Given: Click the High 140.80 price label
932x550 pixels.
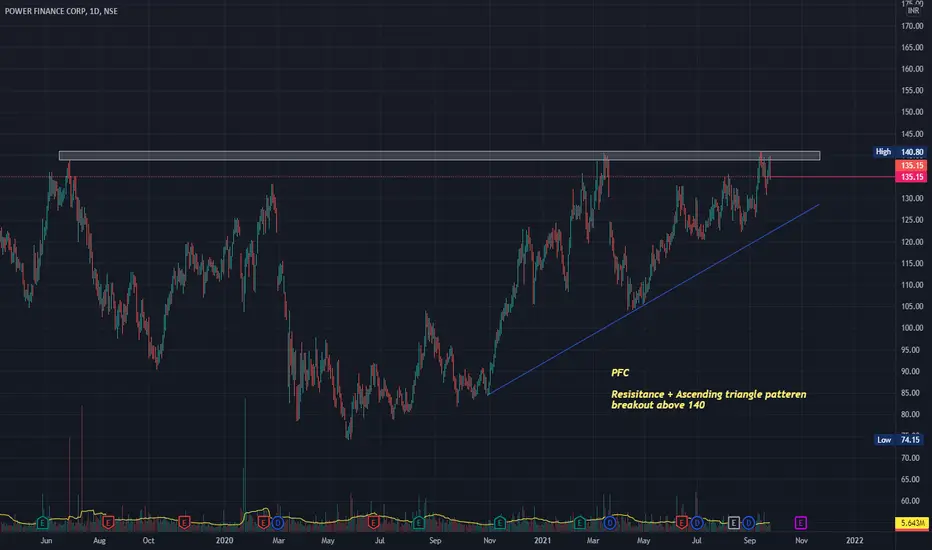Looking at the screenshot, I should pyautogui.click(x=899, y=152).
